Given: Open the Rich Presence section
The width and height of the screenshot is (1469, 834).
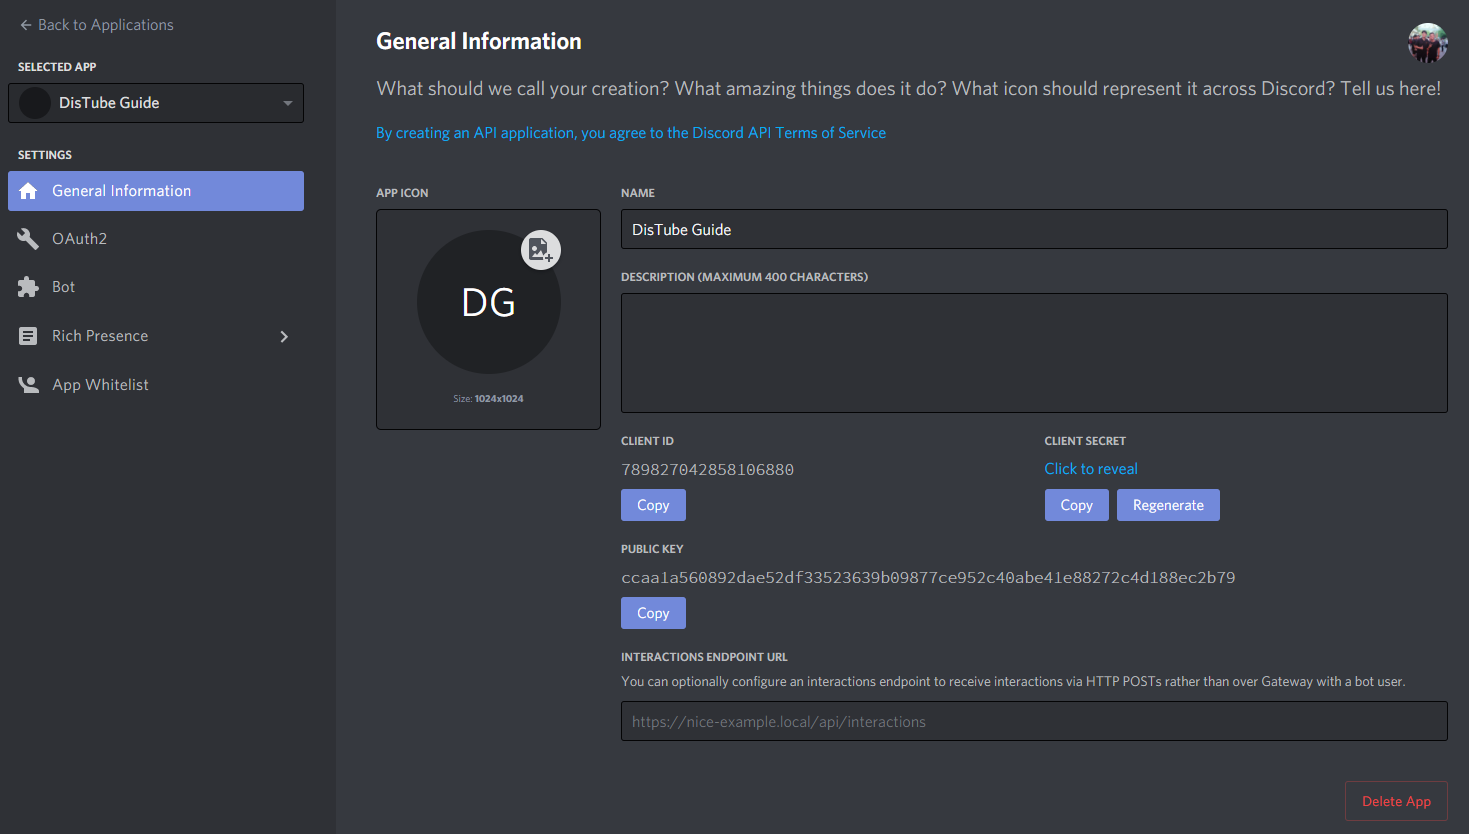Looking at the screenshot, I should [x=156, y=336].
